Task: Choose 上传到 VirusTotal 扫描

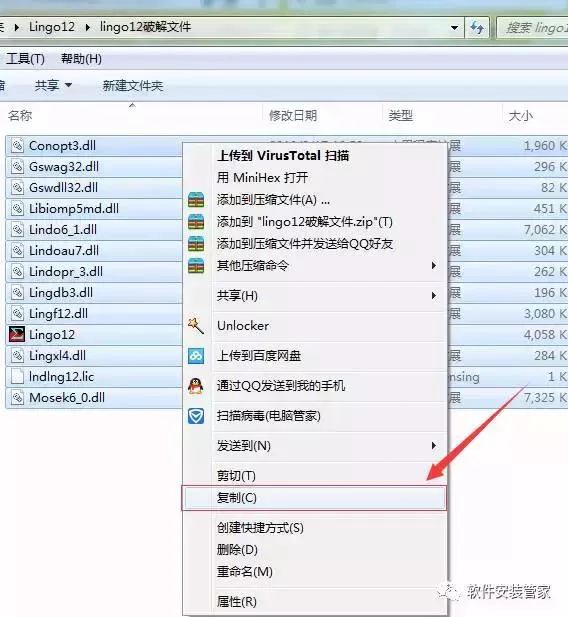Action: coord(283,156)
